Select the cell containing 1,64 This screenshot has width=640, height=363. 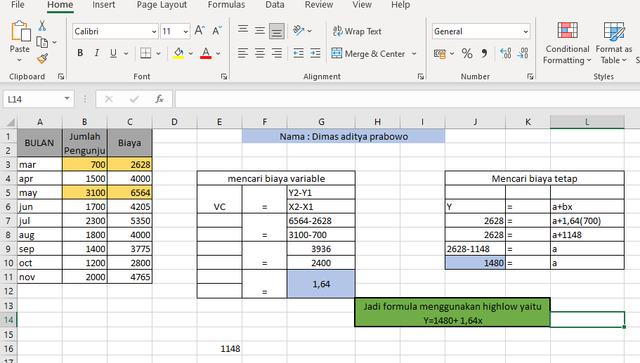point(321,284)
